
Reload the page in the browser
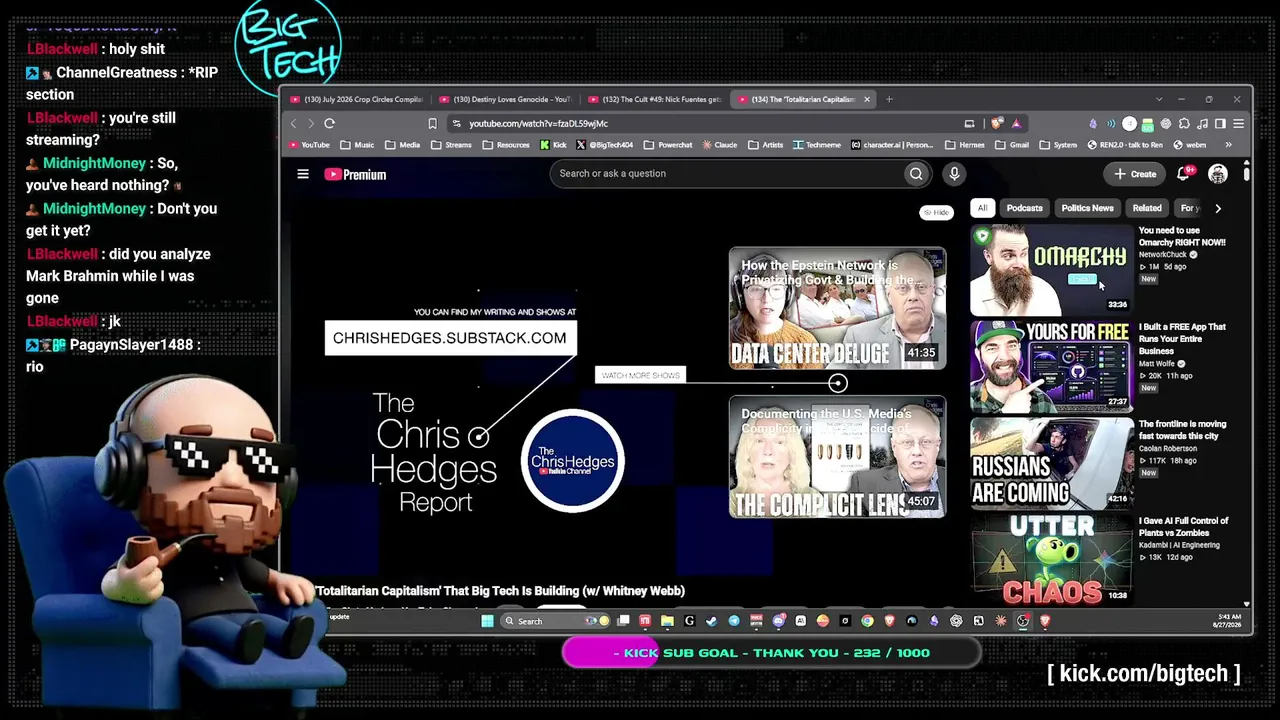(x=329, y=123)
